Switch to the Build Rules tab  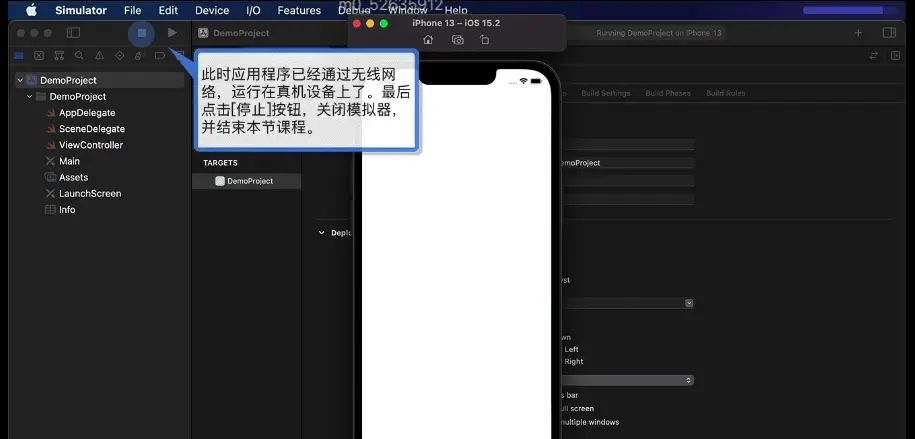coord(725,93)
